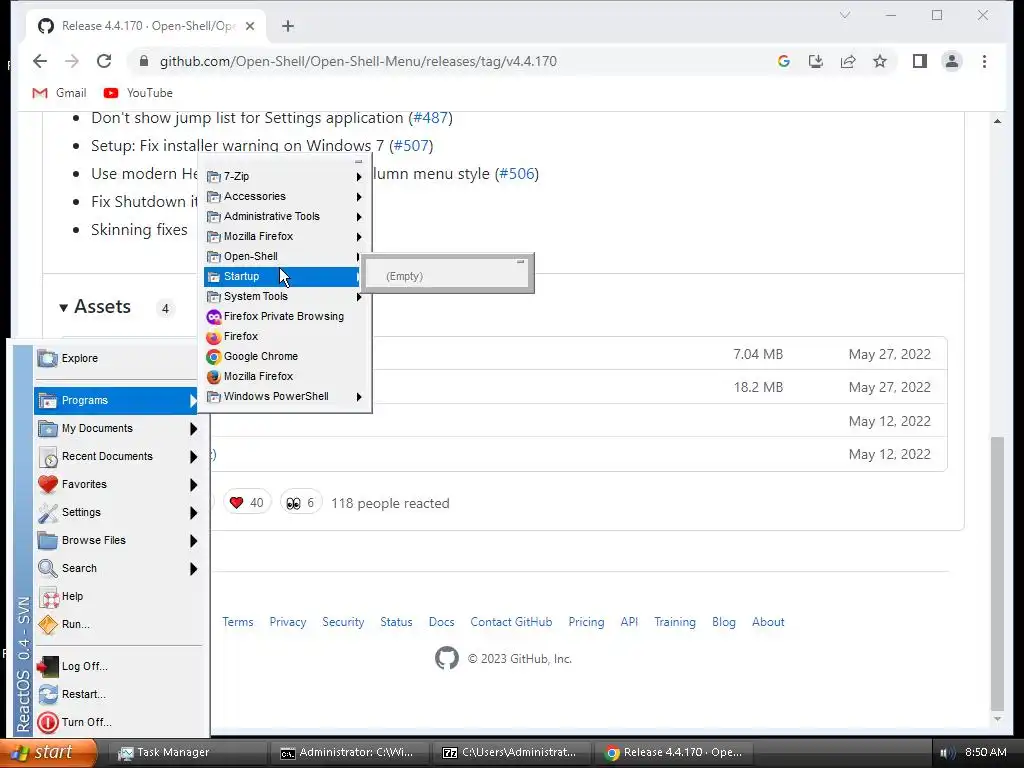Expand the 7-Zip submenu arrow
This screenshot has width=1024, height=768.
pos(359,177)
